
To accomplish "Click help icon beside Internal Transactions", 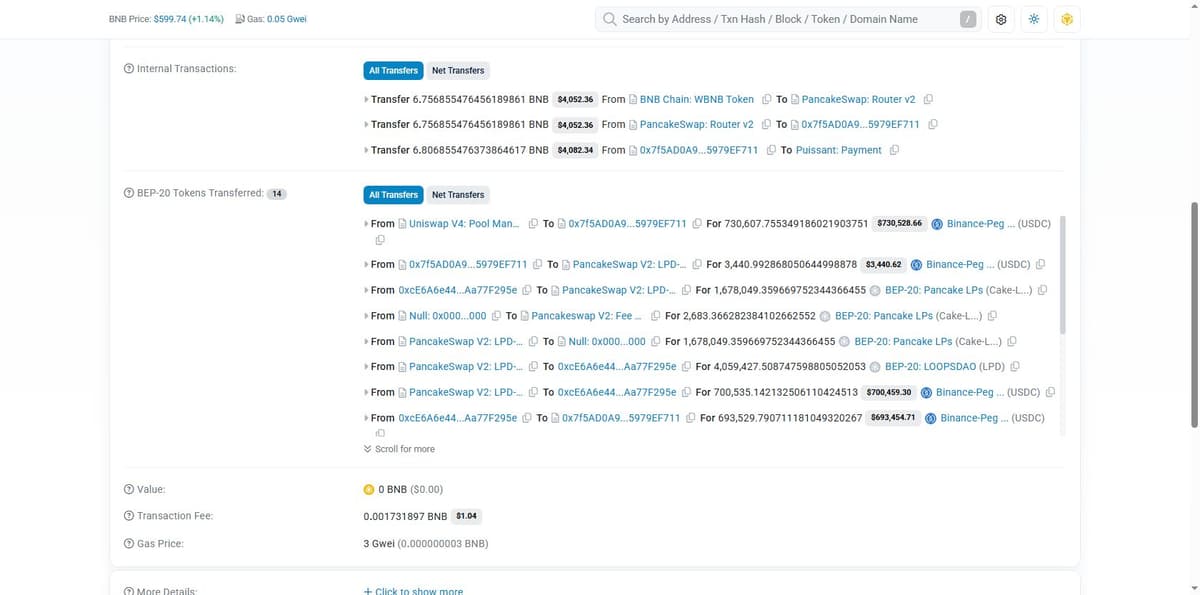I will tap(128, 69).
